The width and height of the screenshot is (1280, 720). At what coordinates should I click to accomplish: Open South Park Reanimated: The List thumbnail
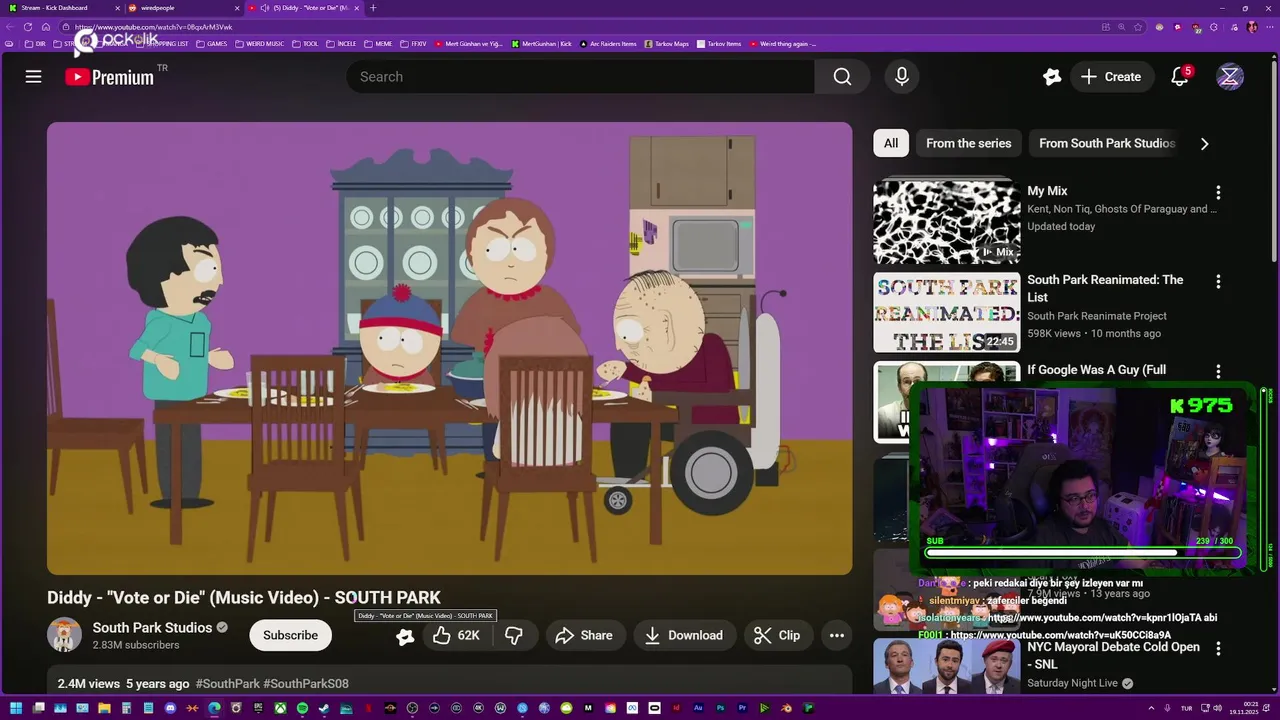(946, 312)
